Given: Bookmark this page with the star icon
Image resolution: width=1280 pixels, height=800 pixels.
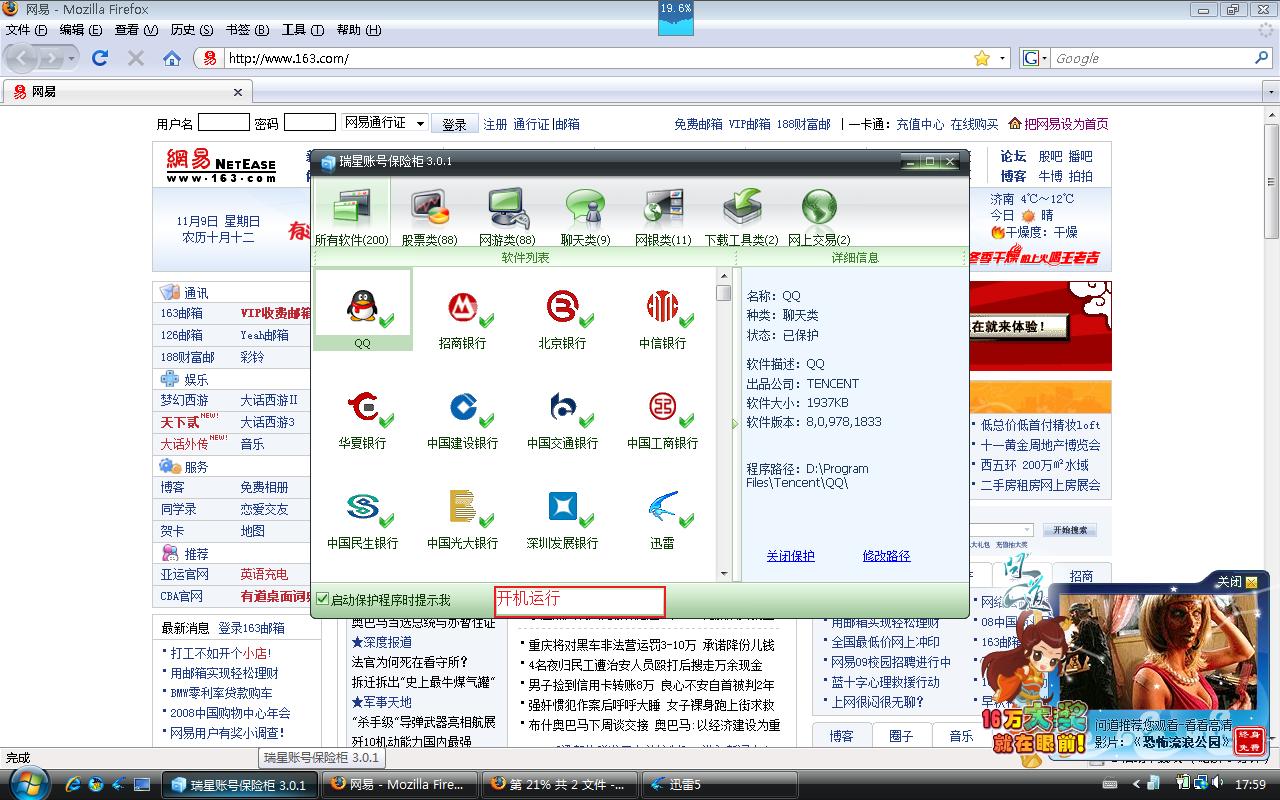Looking at the screenshot, I should [x=982, y=58].
